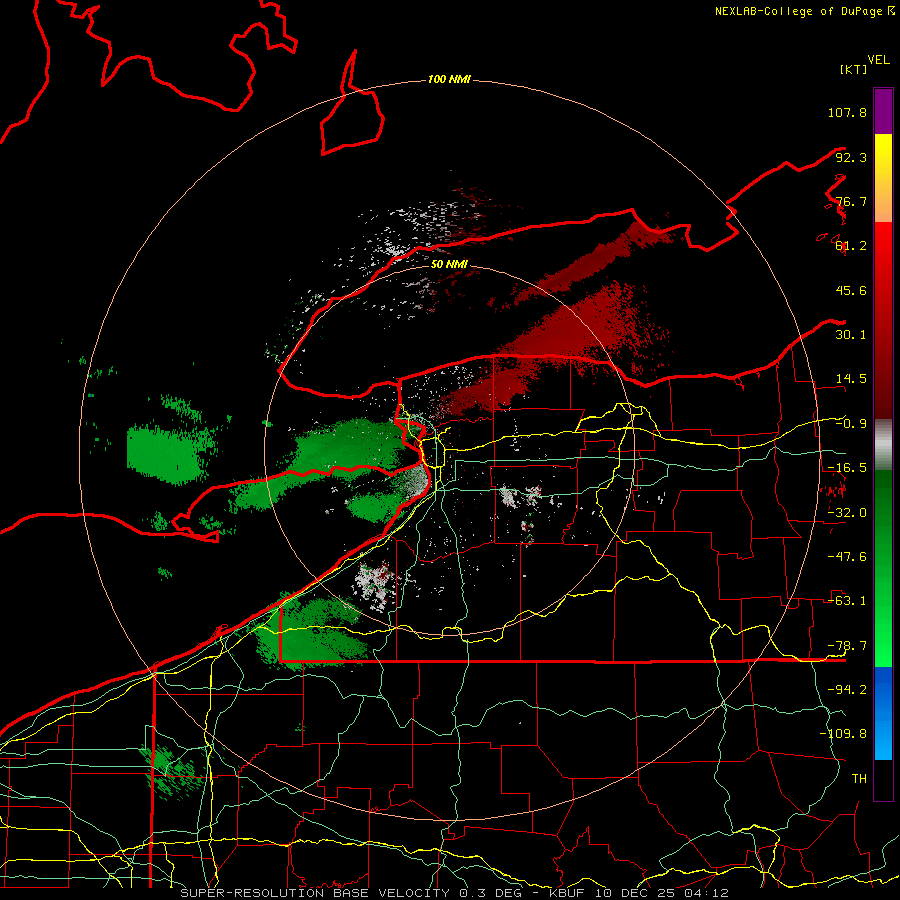Pick the green segment of the color bar
The width and height of the screenshot is (900, 900).
(x=883, y=568)
